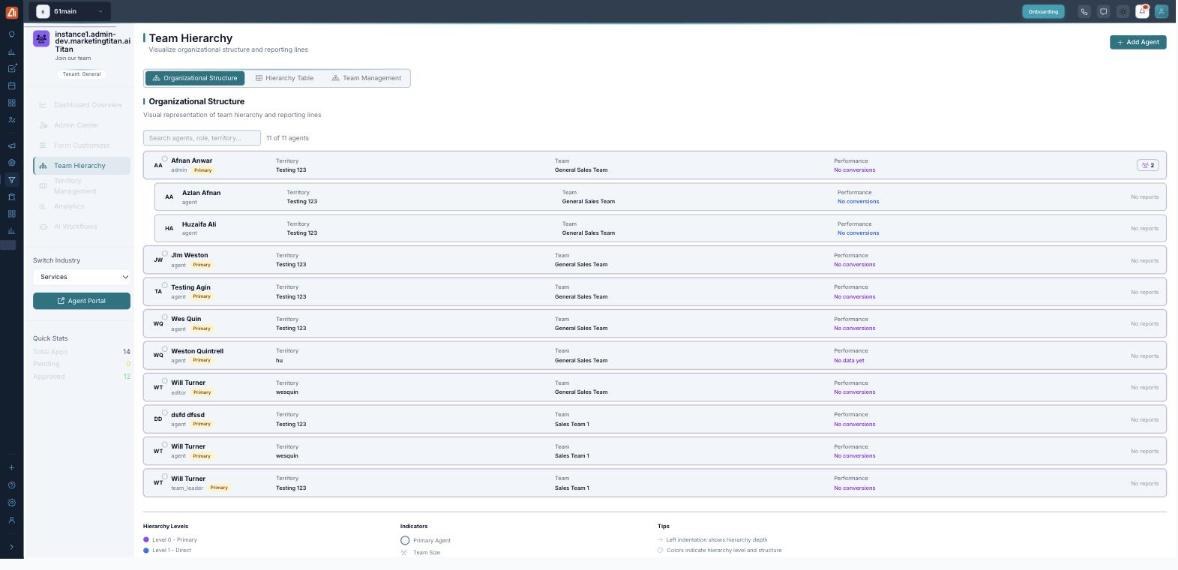The width and height of the screenshot is (1178, 570).
Task: Click the orange app logo icon
Action: (x=11, y=11)
